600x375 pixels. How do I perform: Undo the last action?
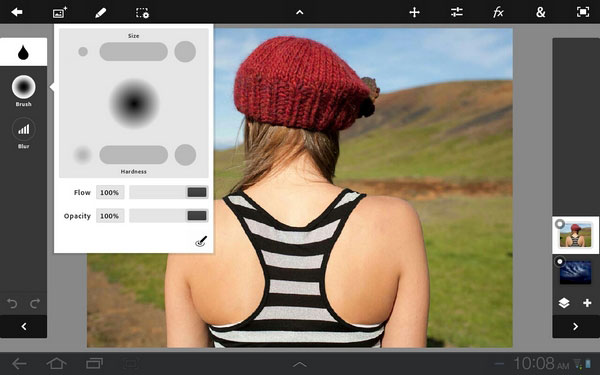pos(12,304)
